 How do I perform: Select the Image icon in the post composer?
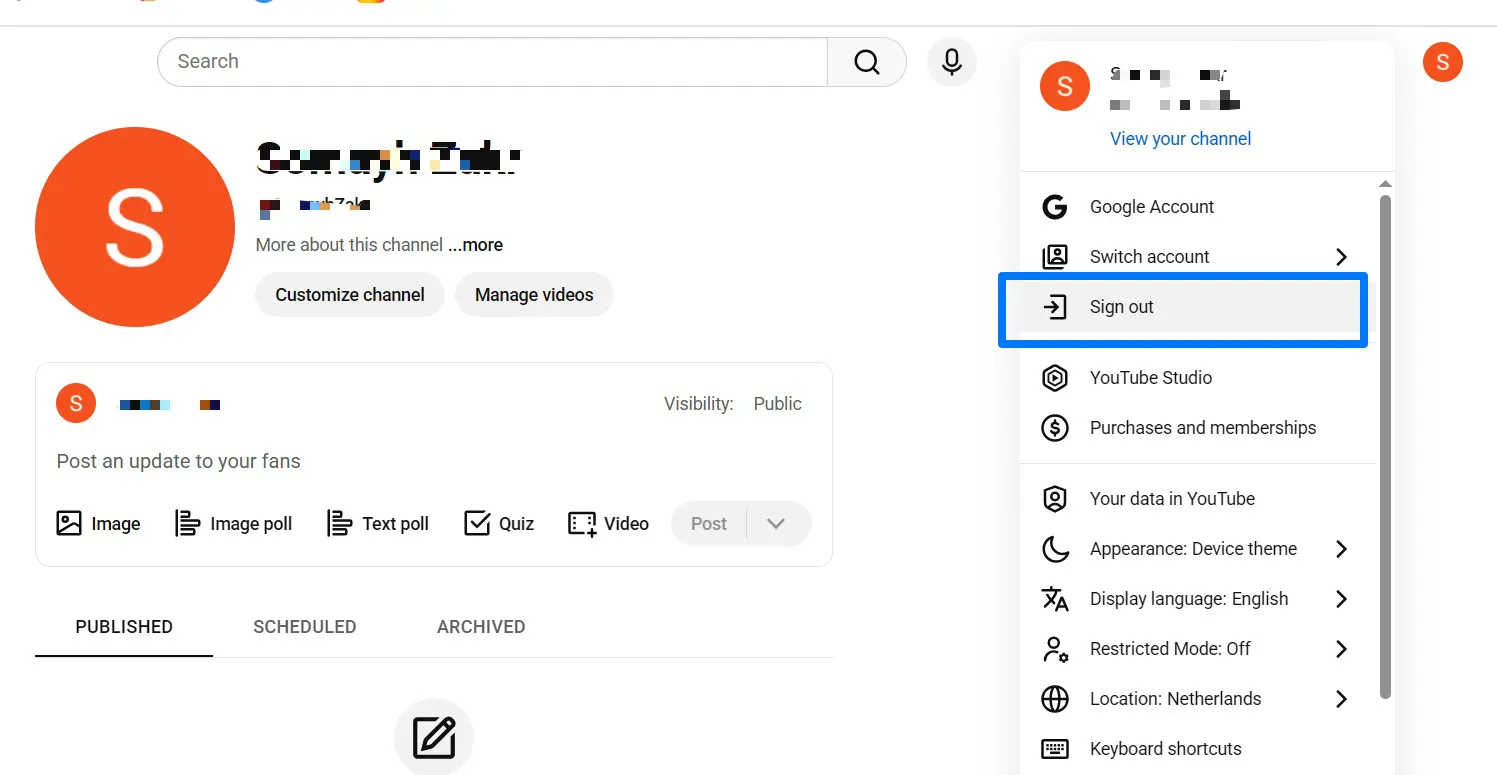tap(67, 523)
